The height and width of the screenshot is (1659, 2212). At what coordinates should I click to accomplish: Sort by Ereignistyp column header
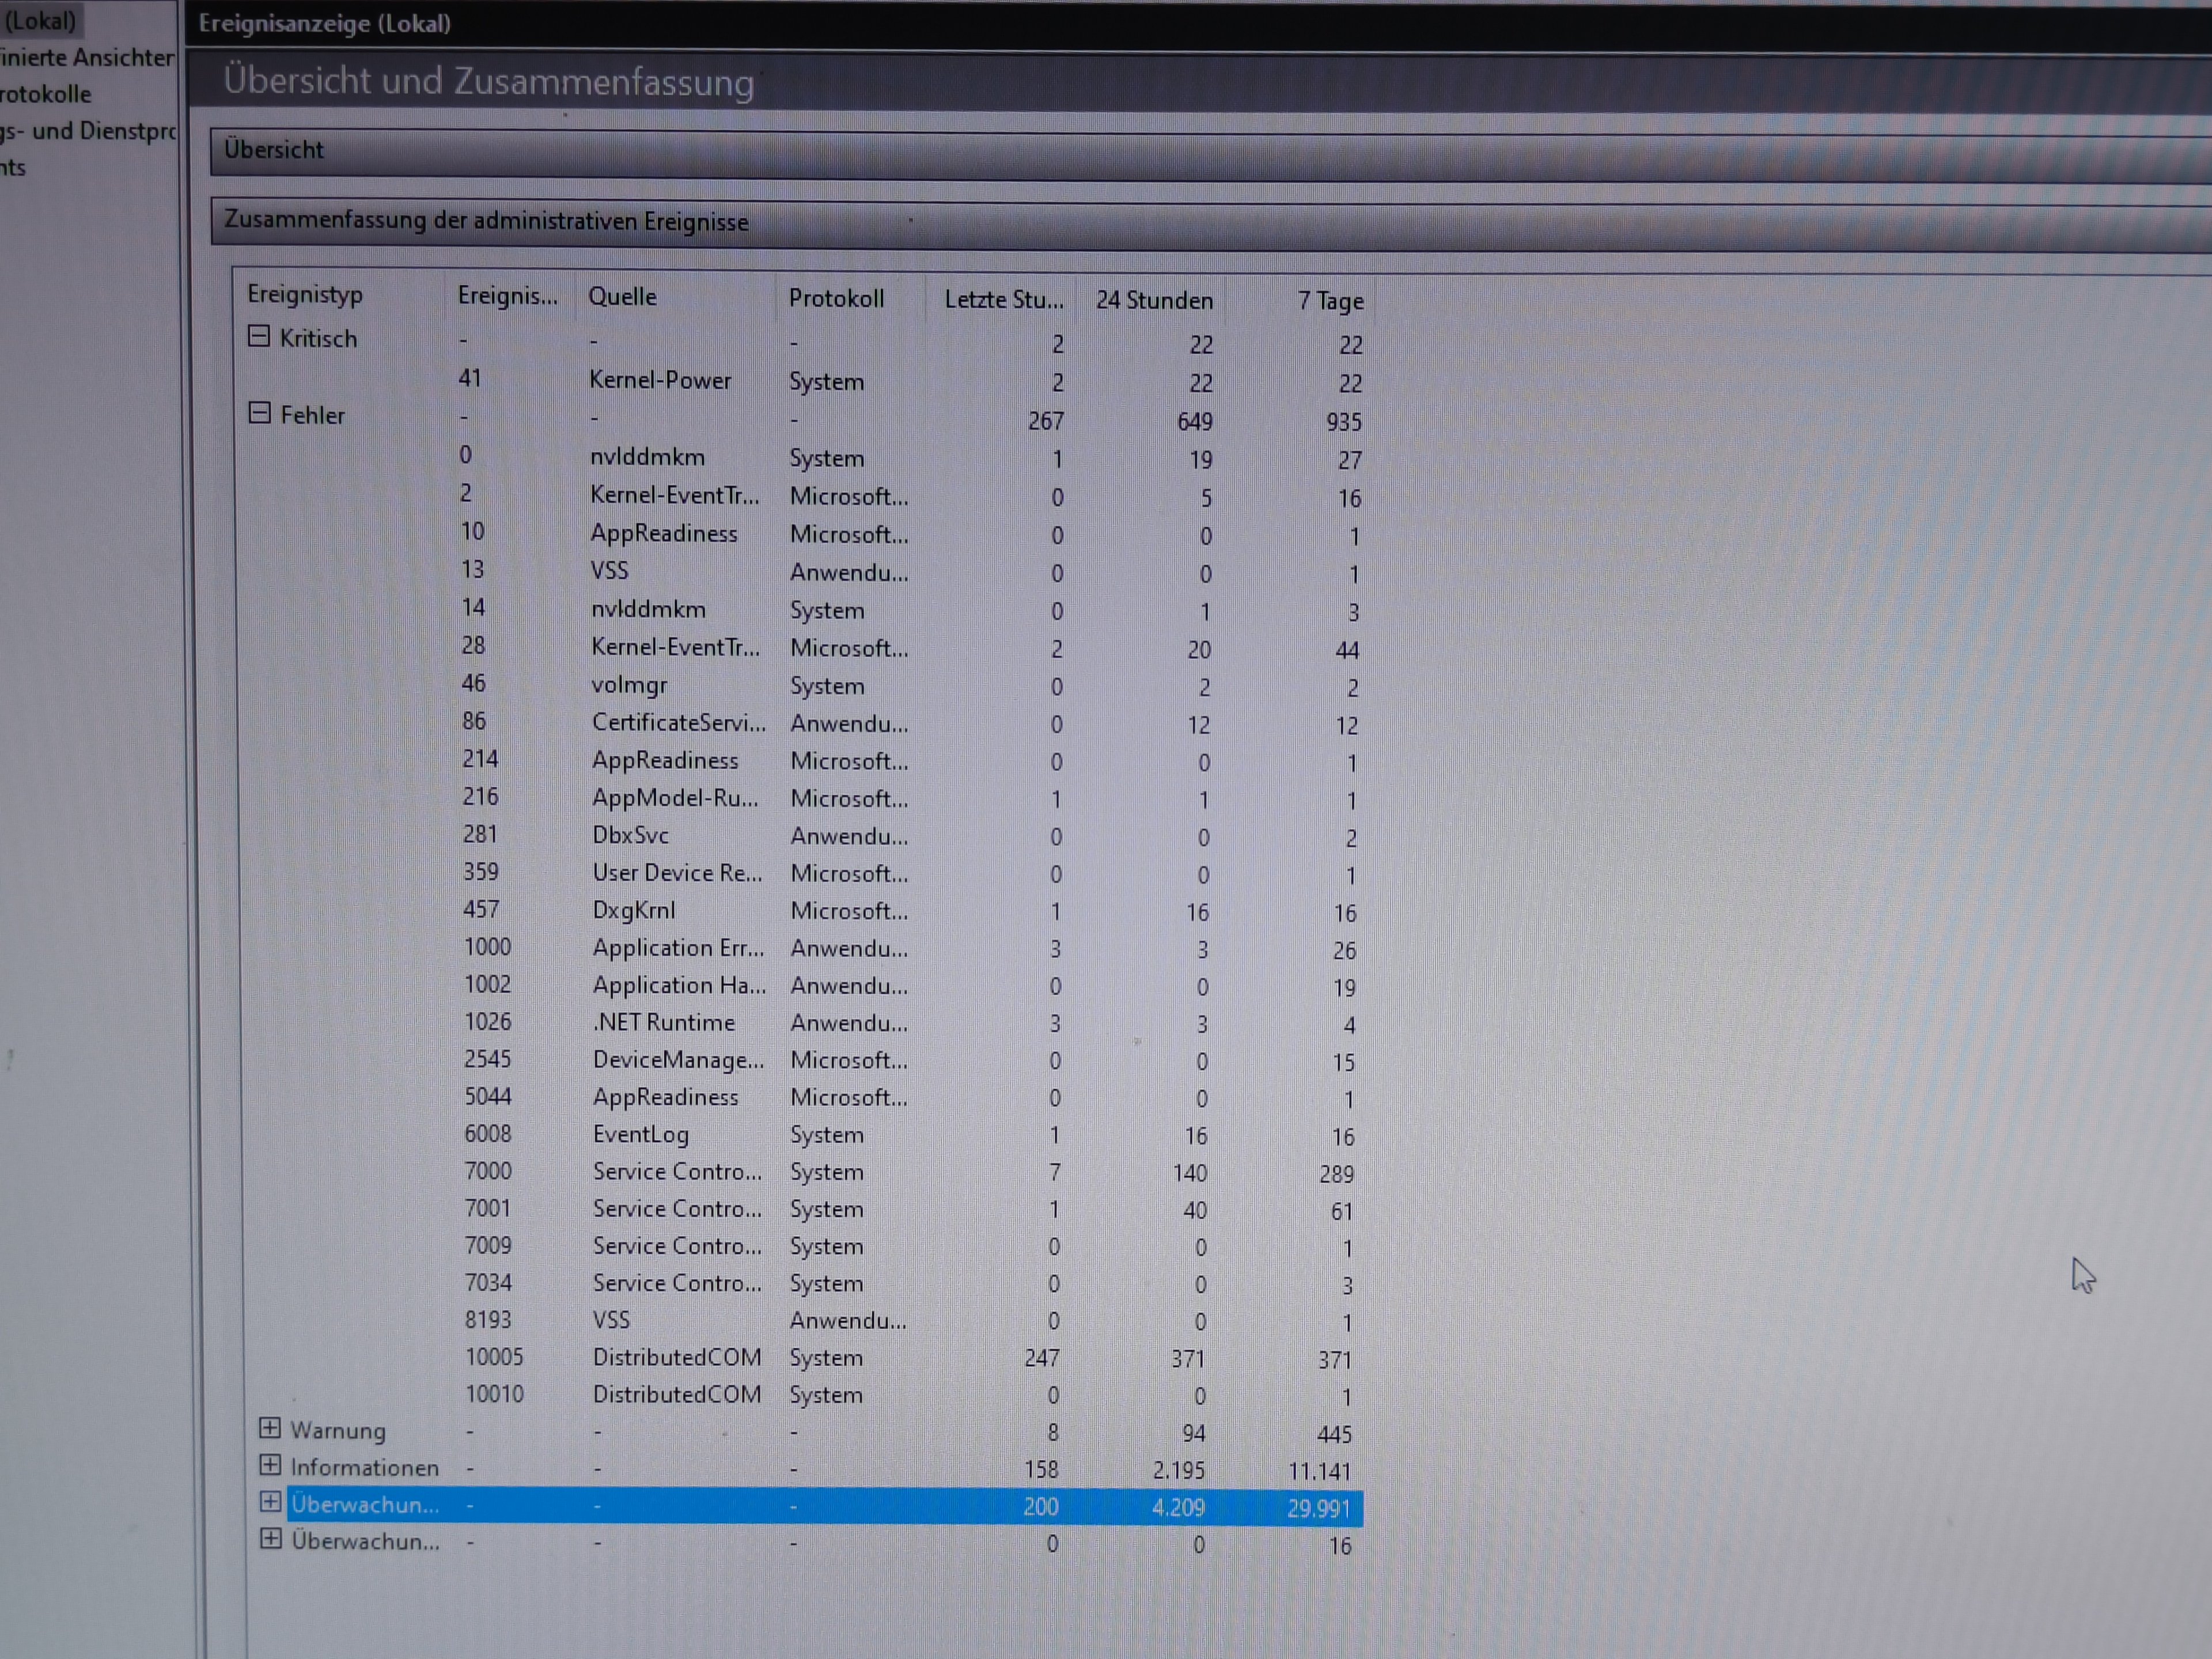(305, 294)
